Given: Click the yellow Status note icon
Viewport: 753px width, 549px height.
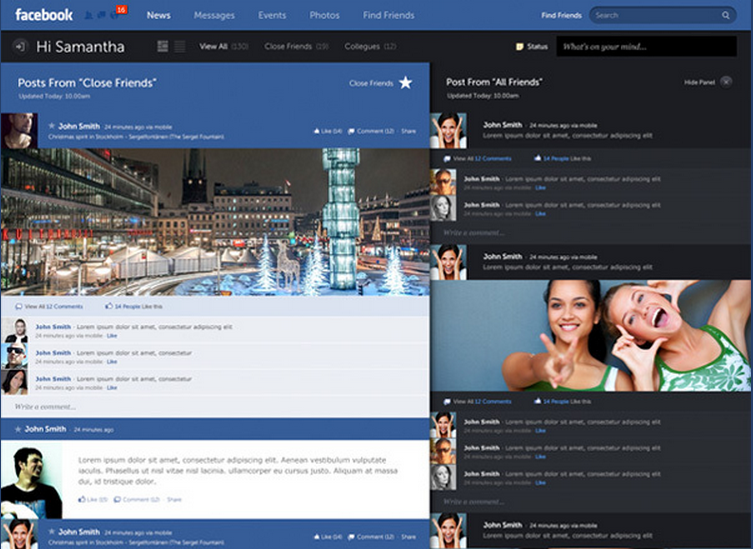Looking at the screenshot, I should [x=519, y=47].
